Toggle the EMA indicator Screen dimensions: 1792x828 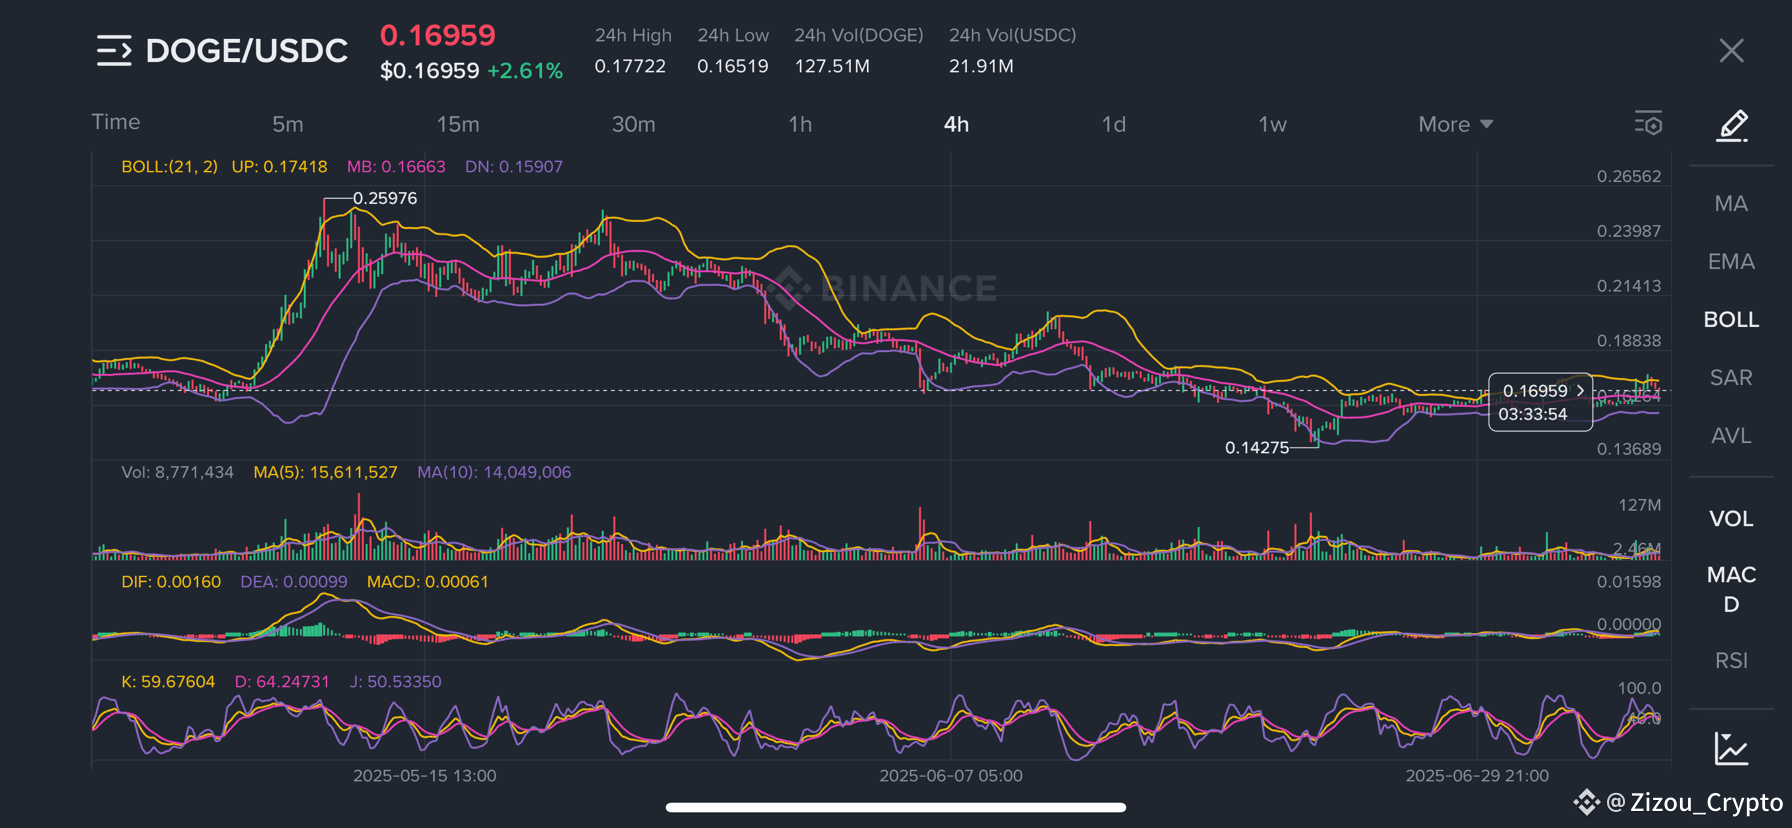point(1731,262)
